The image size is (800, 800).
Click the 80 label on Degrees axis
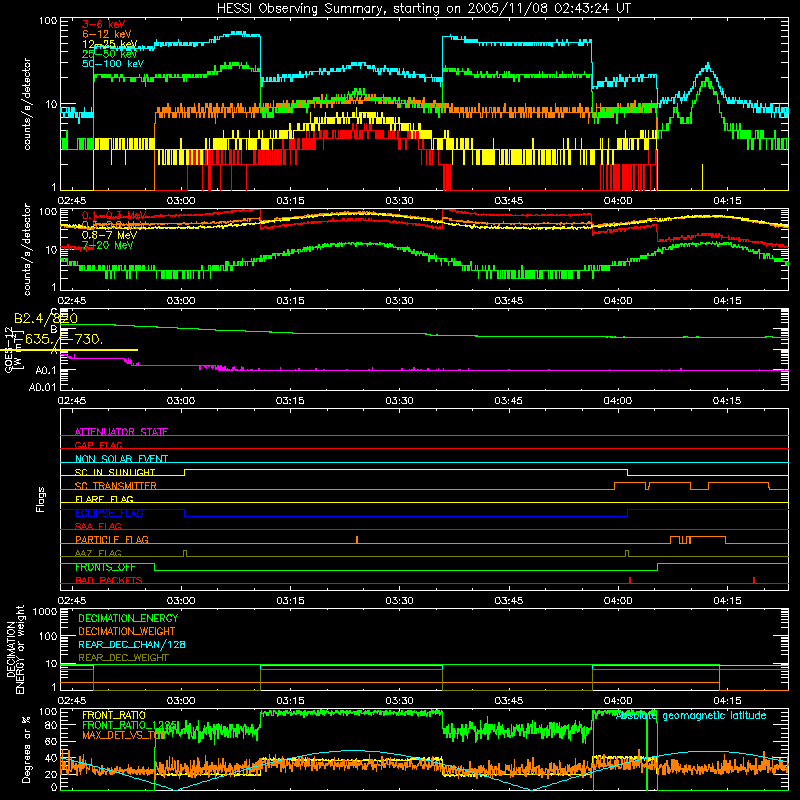coord(51,725)
